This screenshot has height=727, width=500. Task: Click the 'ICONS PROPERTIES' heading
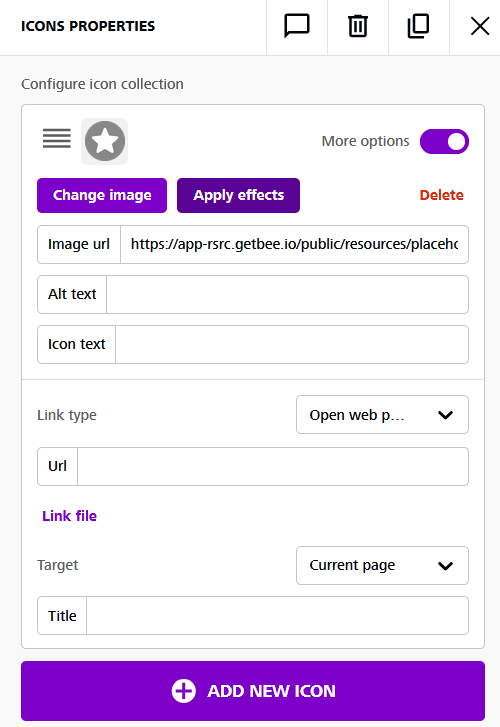click(88, 26)
